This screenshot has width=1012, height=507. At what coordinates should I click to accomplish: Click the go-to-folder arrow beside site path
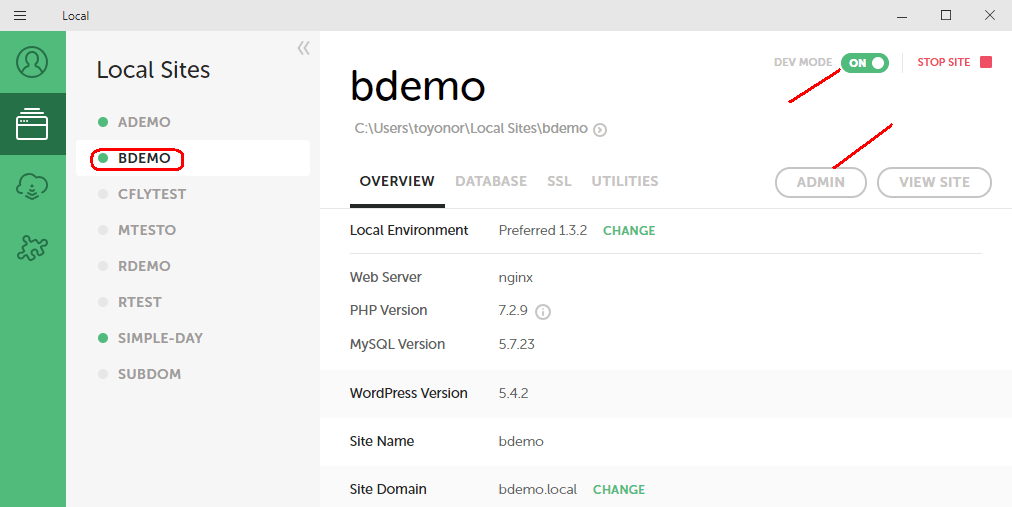tap(600, 129)
